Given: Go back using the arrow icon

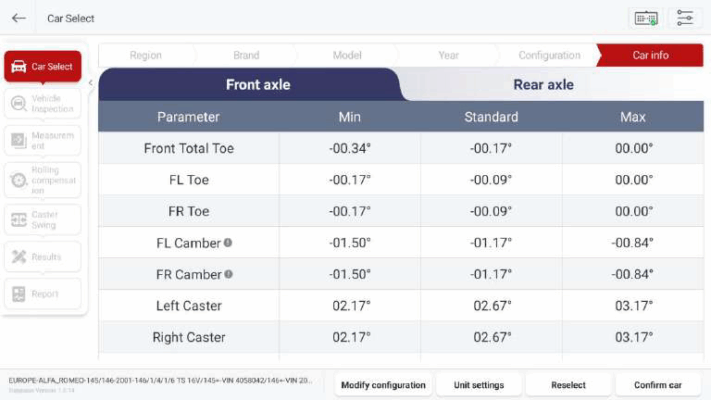Looking at the screenshot, I should [19, 18].
